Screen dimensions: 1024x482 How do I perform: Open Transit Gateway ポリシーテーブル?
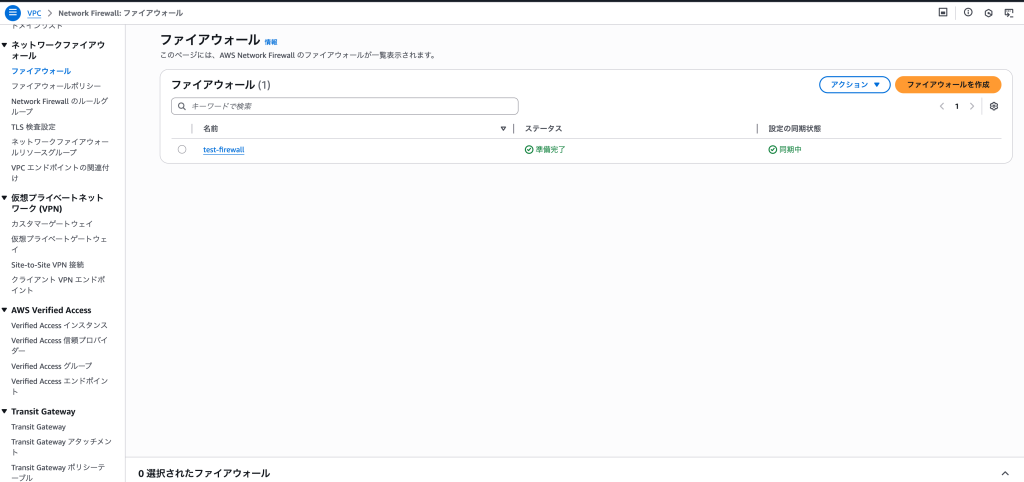click(59, 472)
